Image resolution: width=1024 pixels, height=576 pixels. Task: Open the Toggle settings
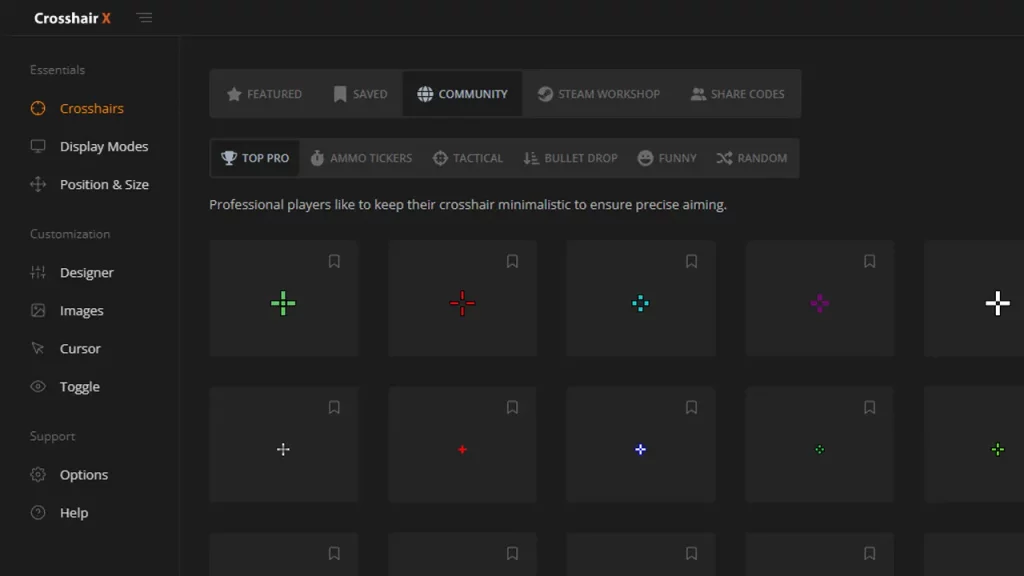coord(65,387)
